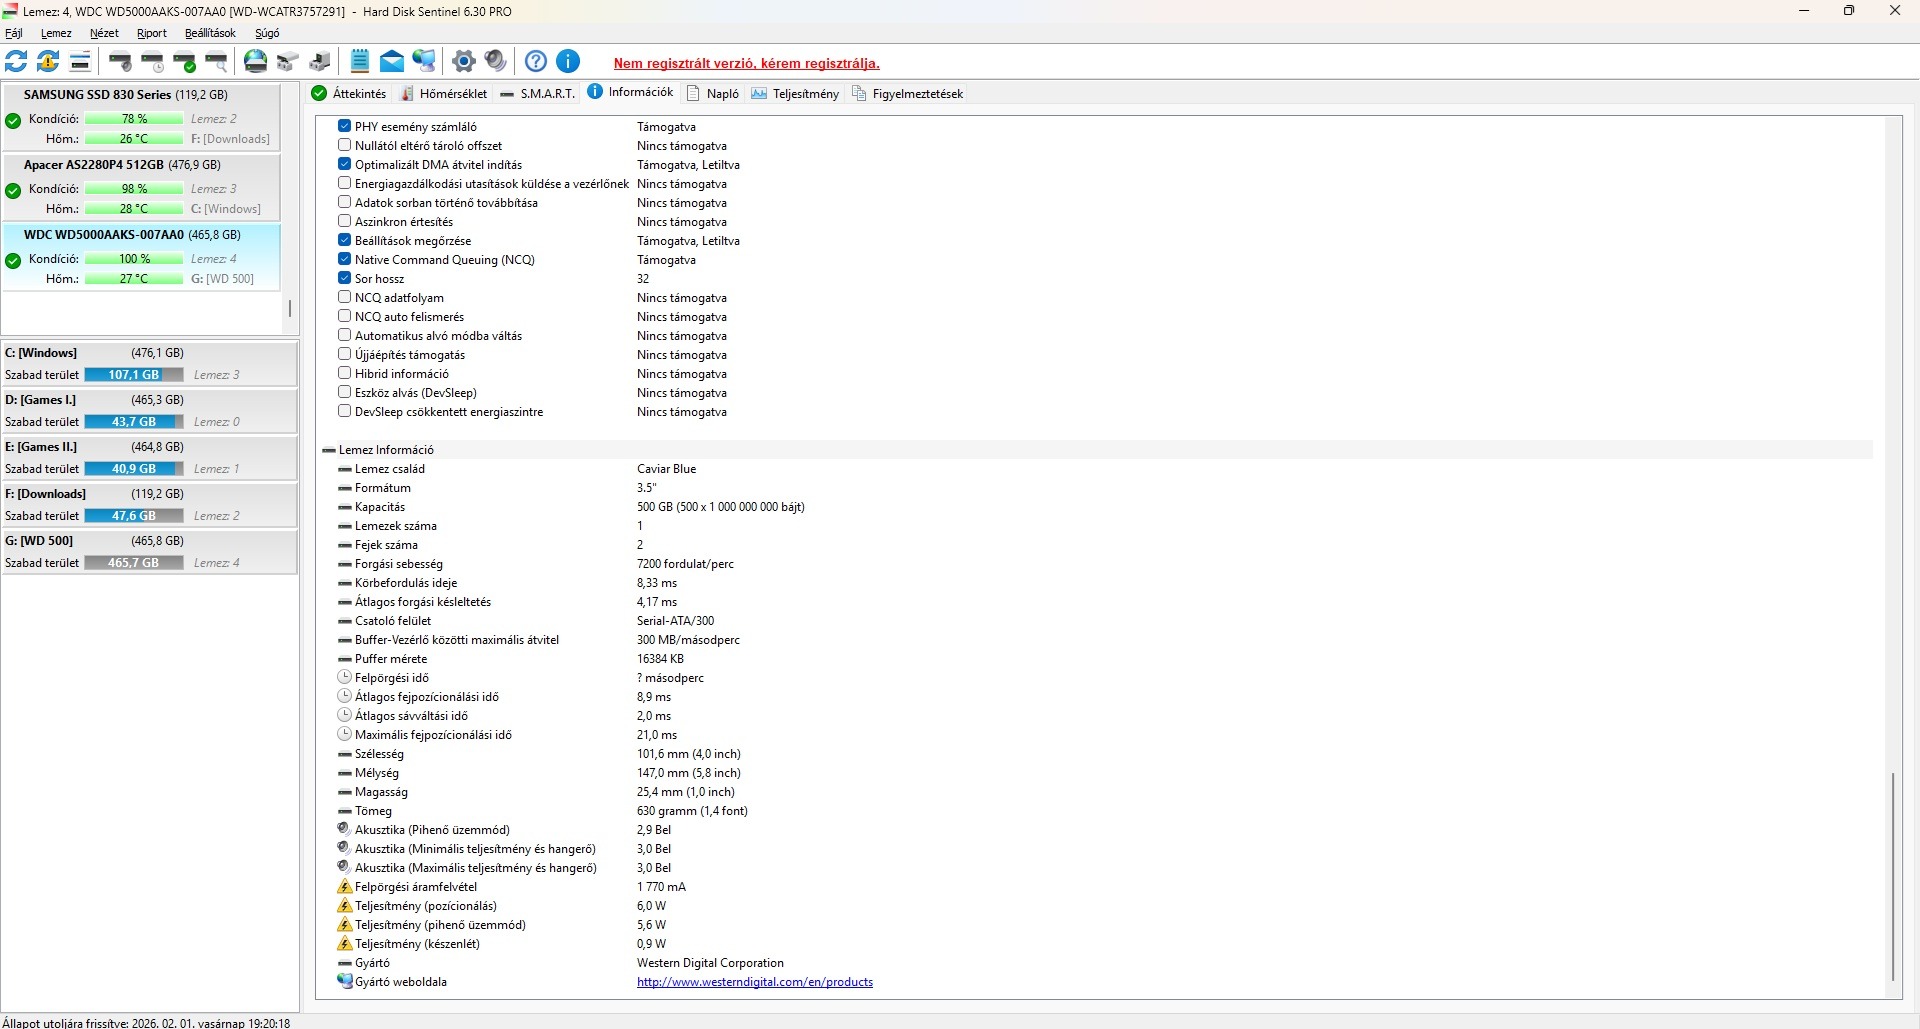Switch to the Napló tab
Viewport: 1920px width, 1029px height.
pyautogui.click(x=713, y=94)
